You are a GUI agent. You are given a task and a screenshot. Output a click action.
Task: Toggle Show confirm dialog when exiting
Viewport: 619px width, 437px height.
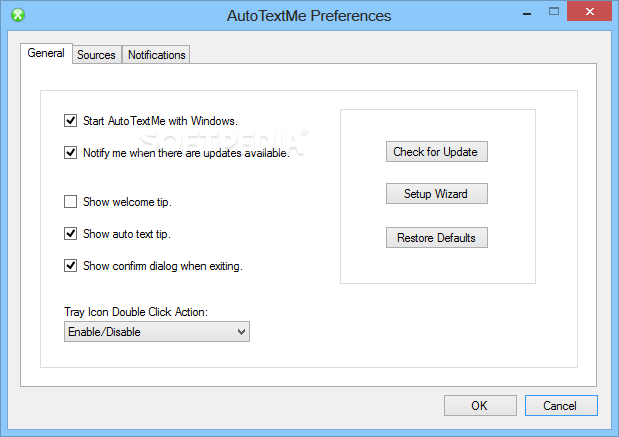point(70,265)
